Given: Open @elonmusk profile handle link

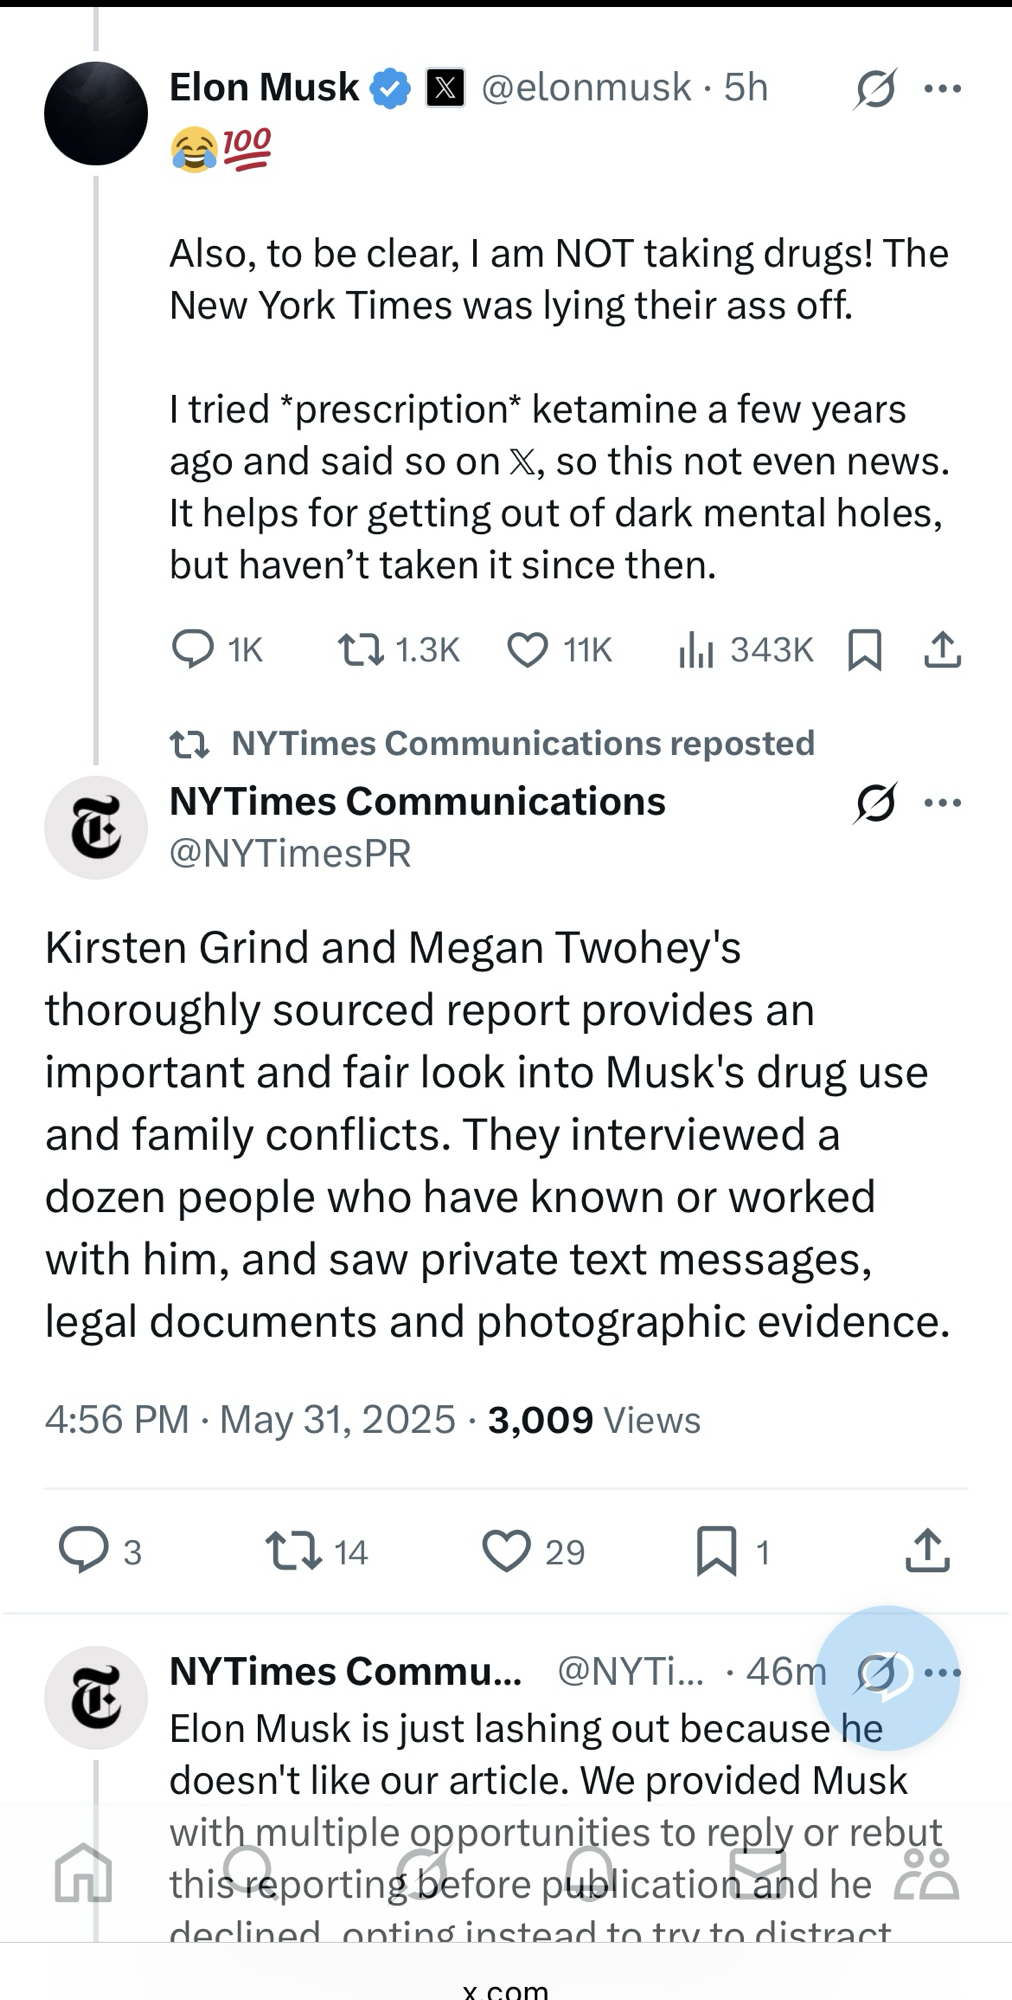Looking at the screenshot, I should click(586, 88).
